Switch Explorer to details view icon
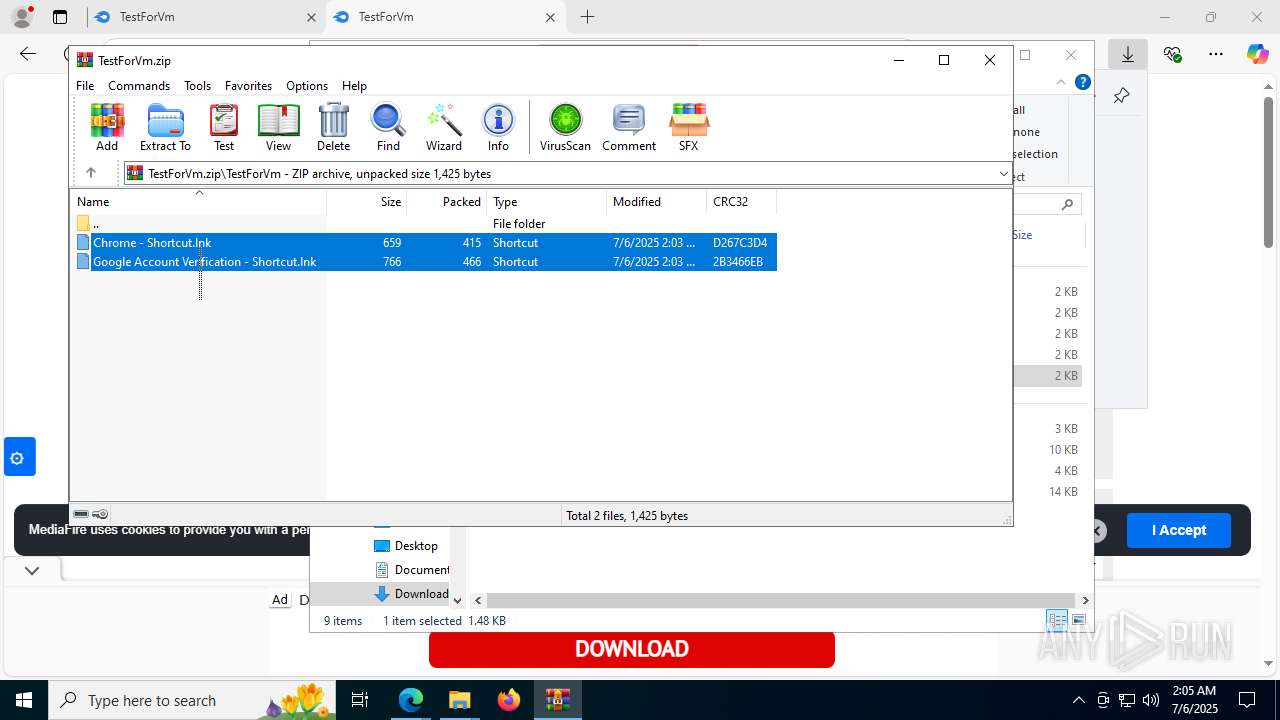This screenshot has height=720, width=1280. [1057, 620]
